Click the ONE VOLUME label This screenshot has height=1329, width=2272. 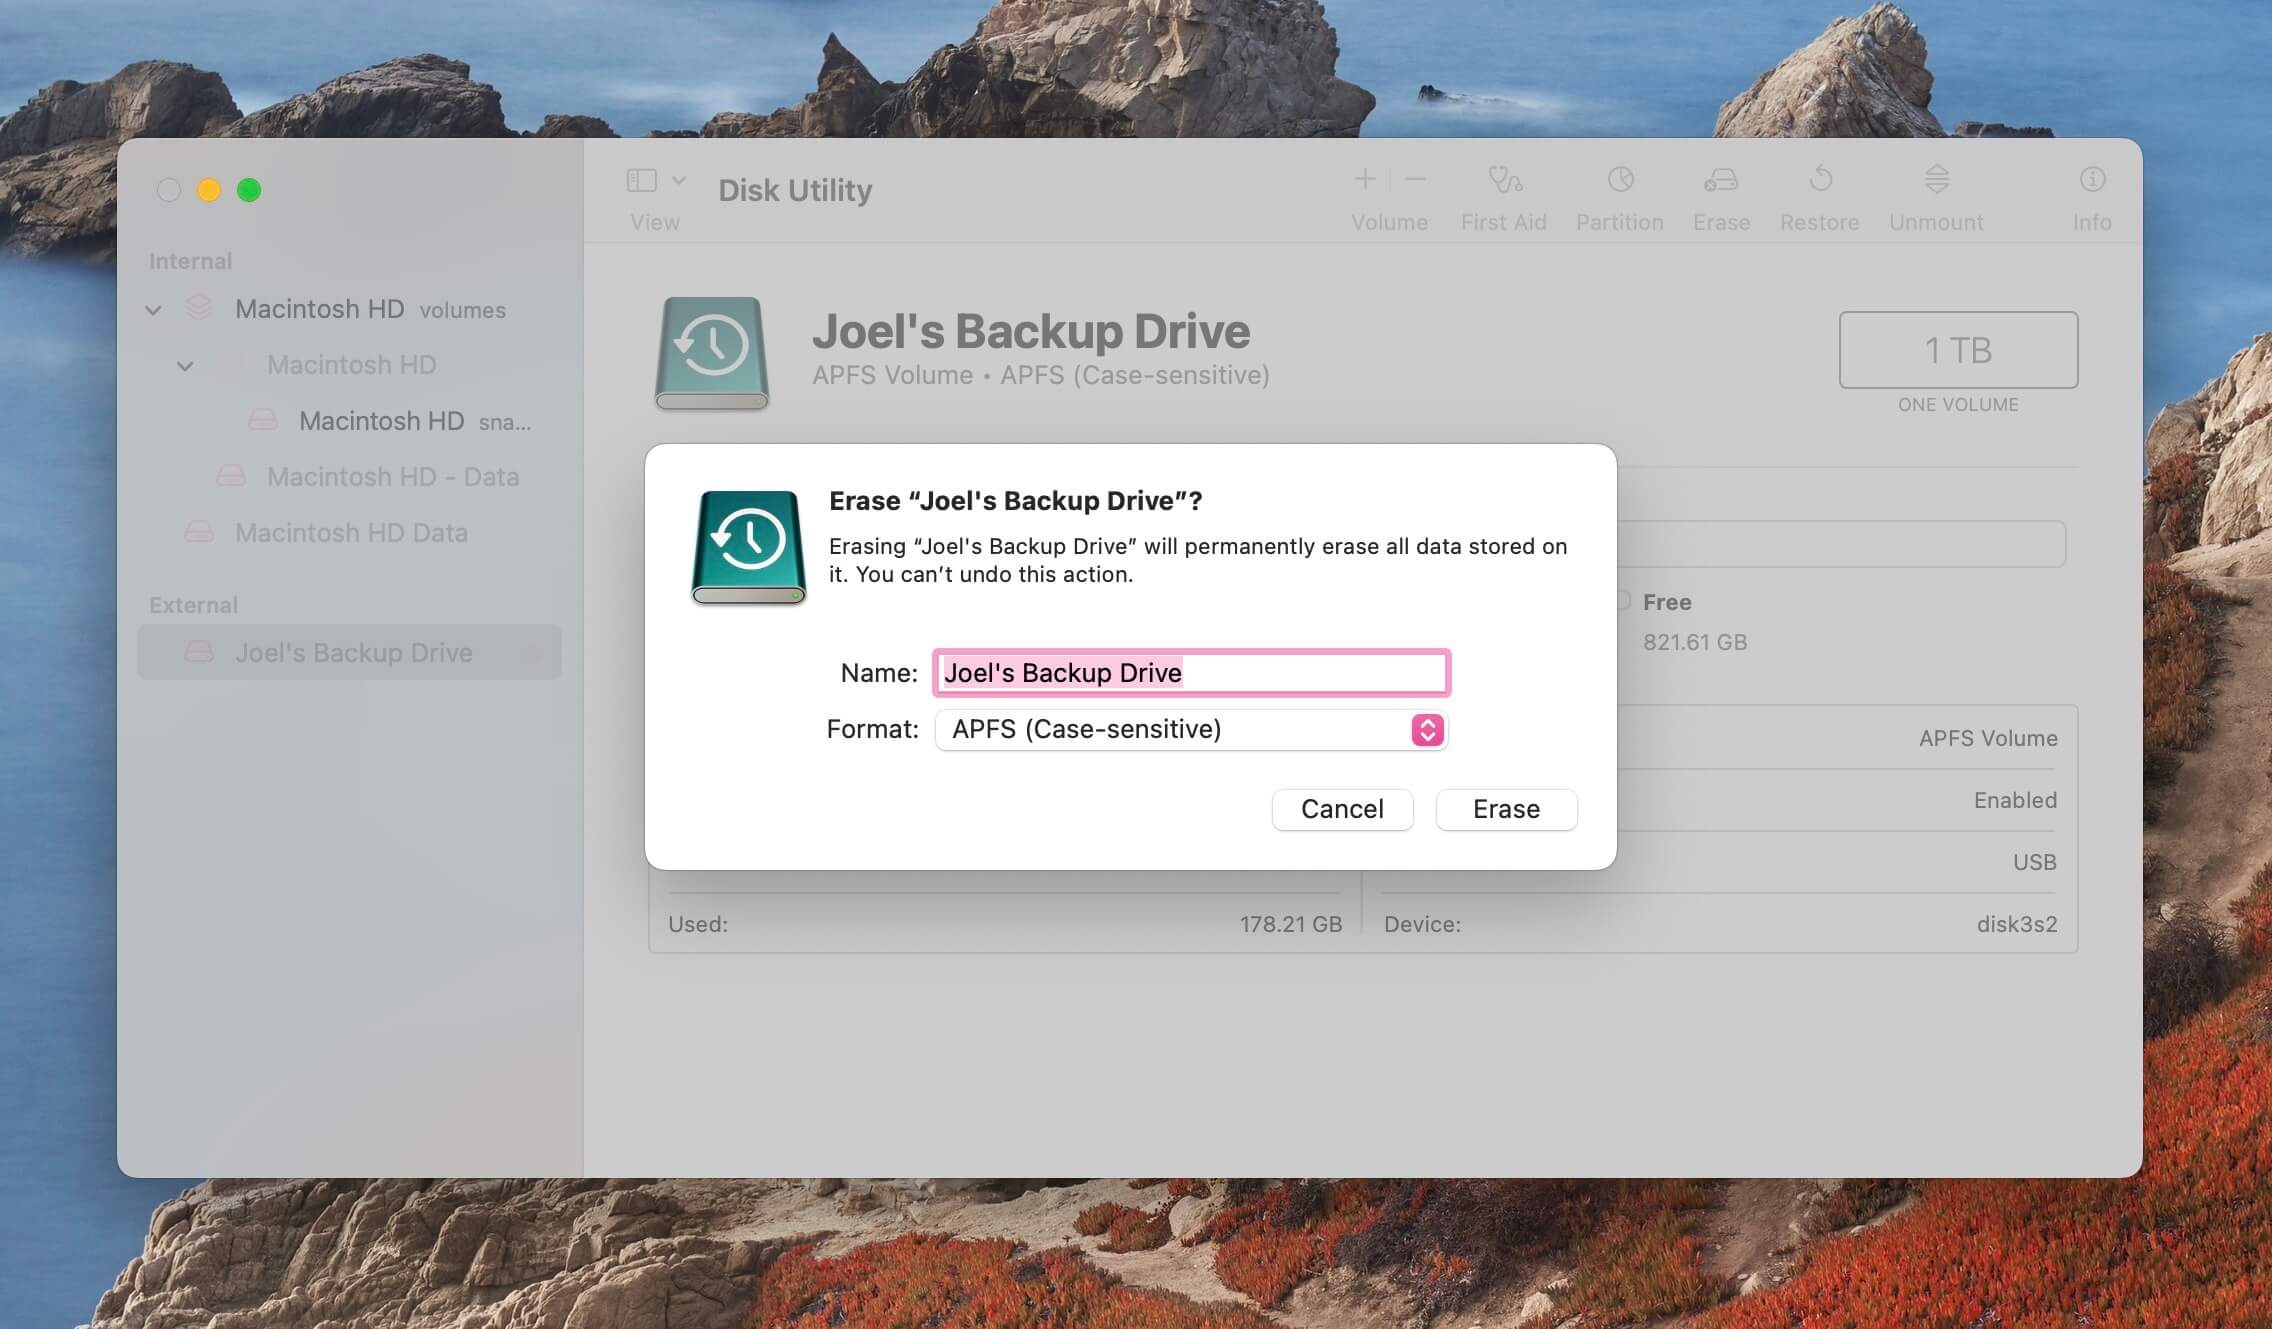pos(1958,404)
